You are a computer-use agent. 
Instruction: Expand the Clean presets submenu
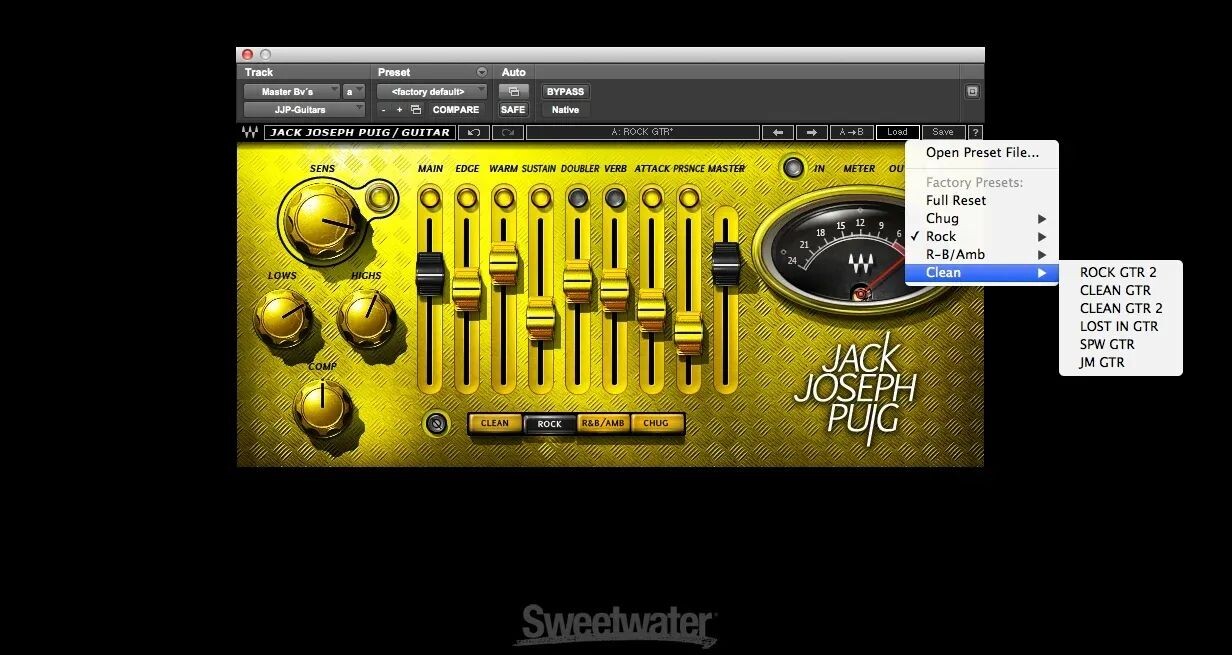tap(981, 272)
